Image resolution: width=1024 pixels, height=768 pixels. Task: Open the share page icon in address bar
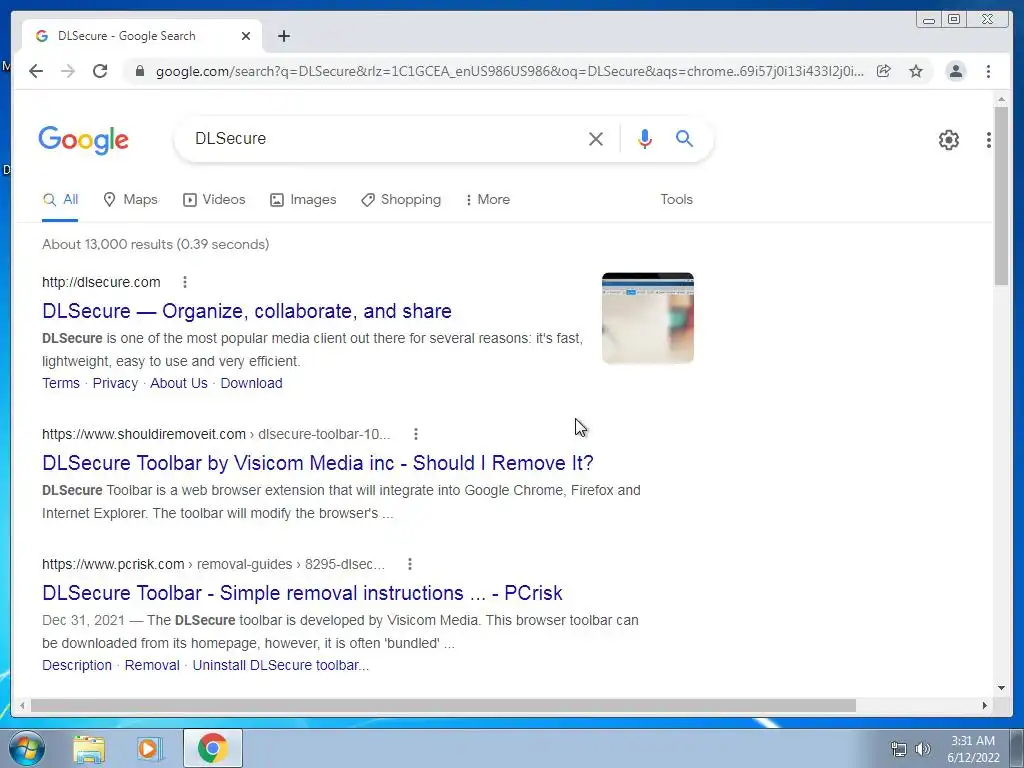pos(884,71)
